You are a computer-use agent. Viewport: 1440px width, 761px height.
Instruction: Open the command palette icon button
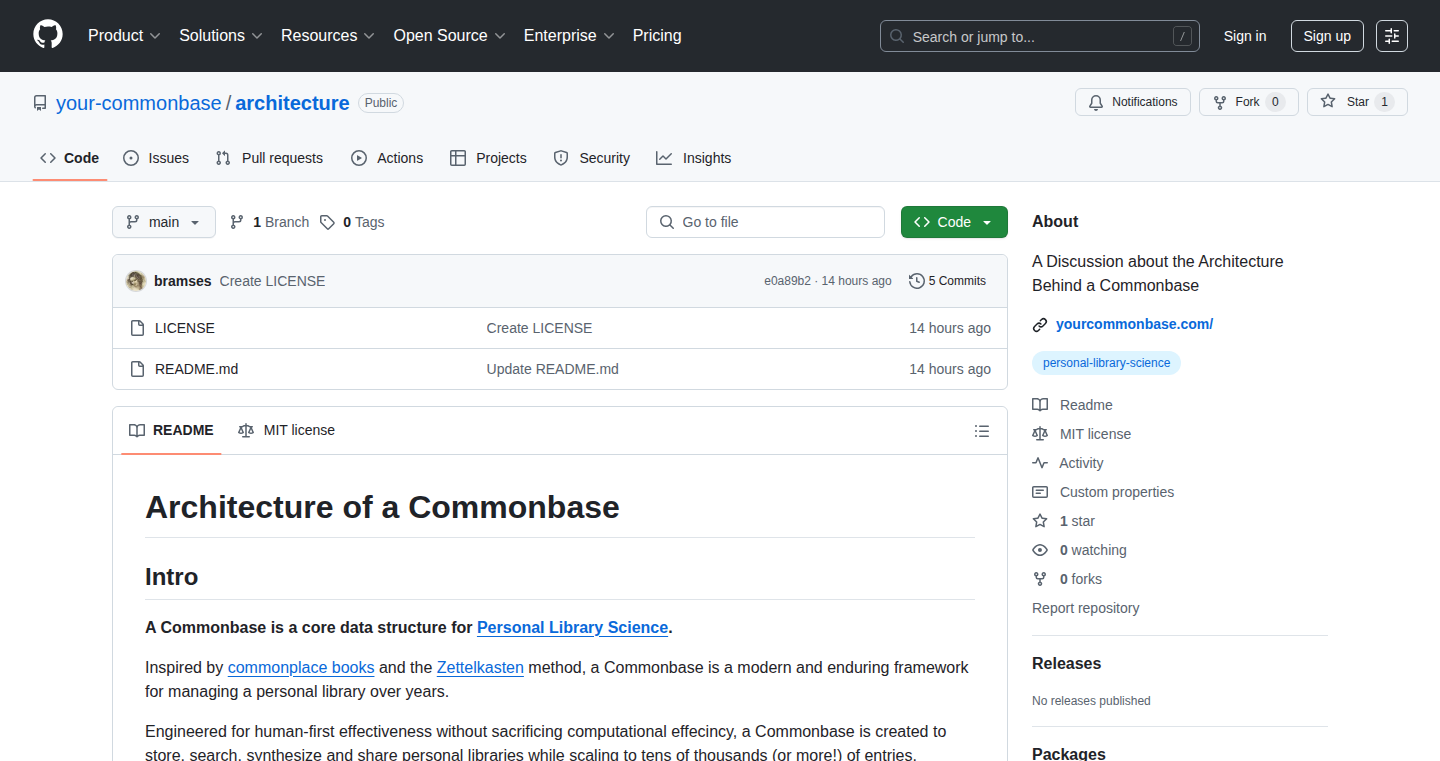[1392, 36]
